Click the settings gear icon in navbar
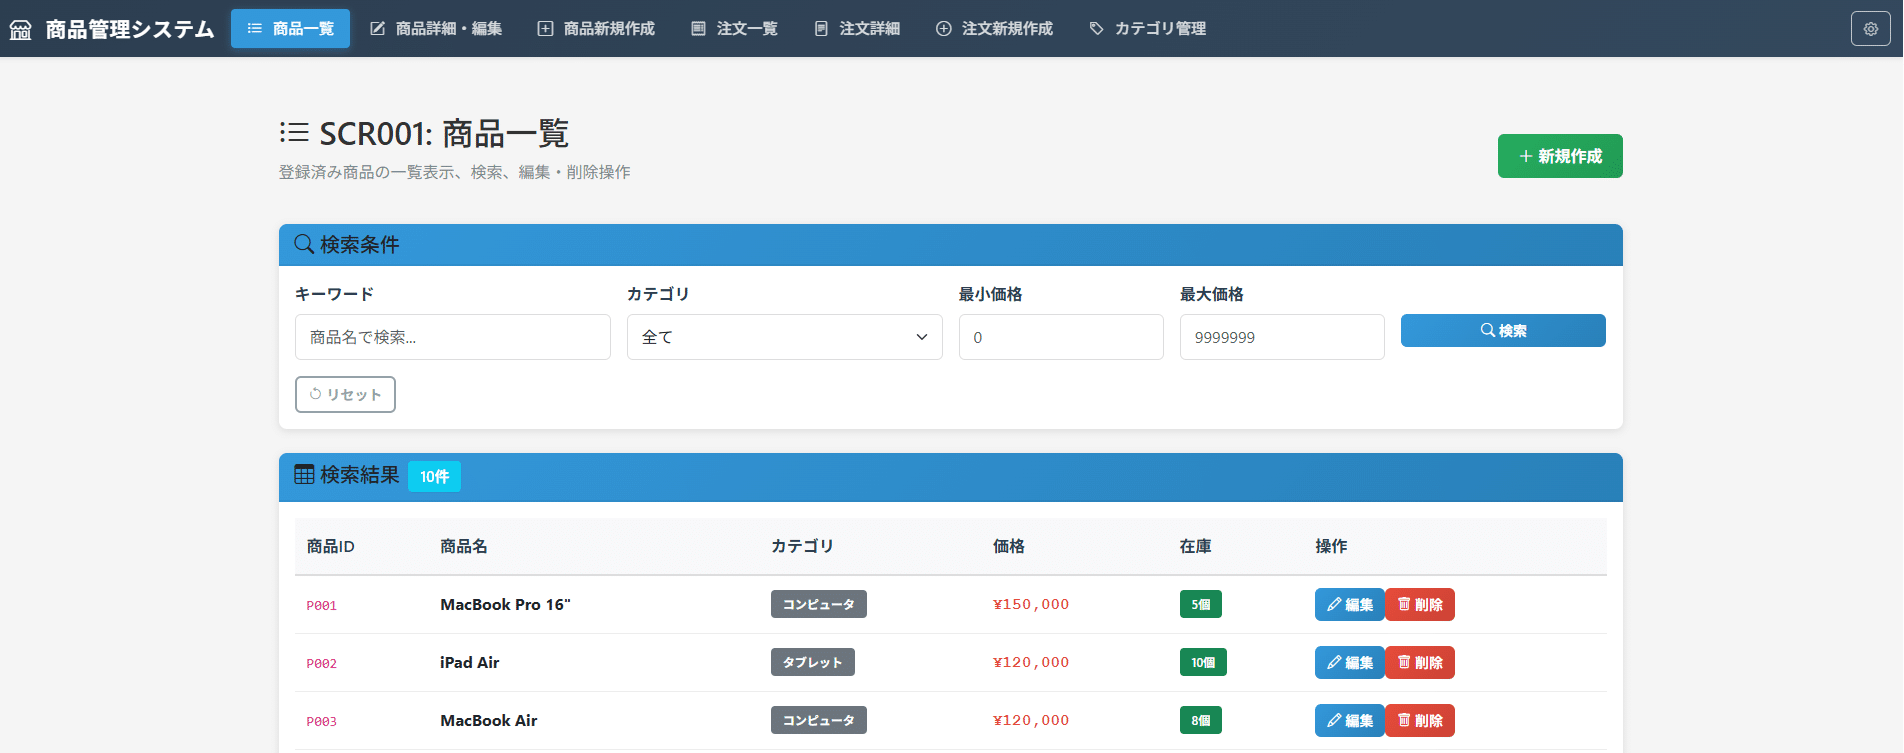The height and width of the screenshot is (753, 1904). (x=1870, y=29)
